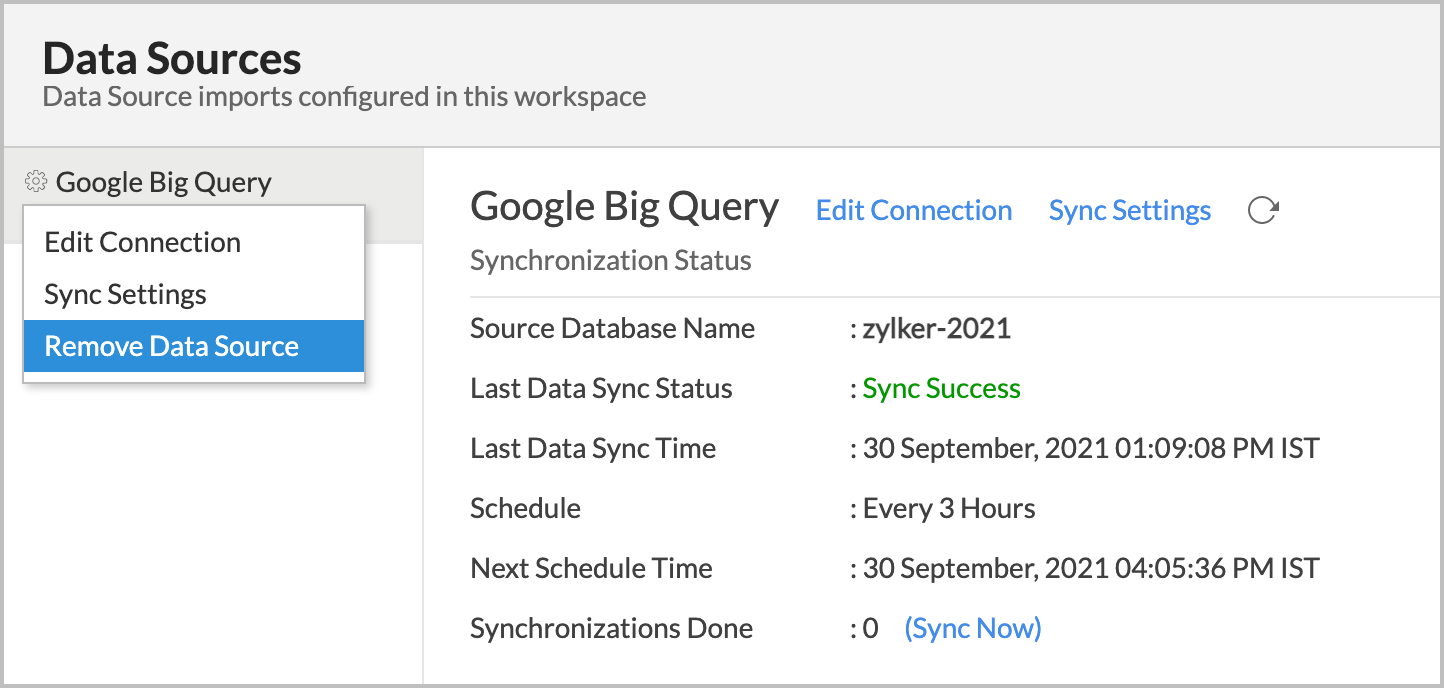1444x688 pixels.
Task: Choose Edit Connection from the popup menu
Action: [194, 242]
